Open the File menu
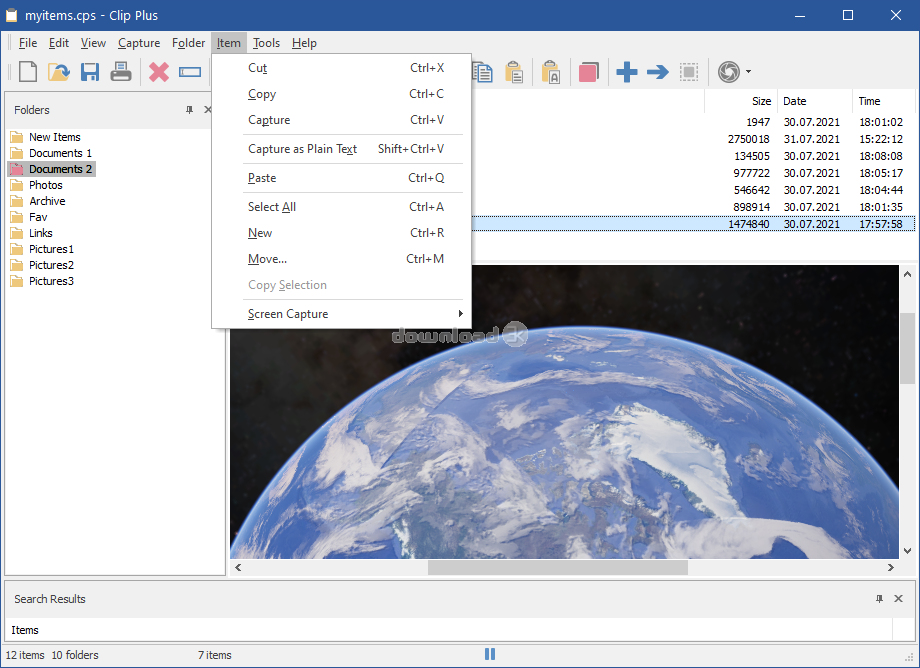 28,43
